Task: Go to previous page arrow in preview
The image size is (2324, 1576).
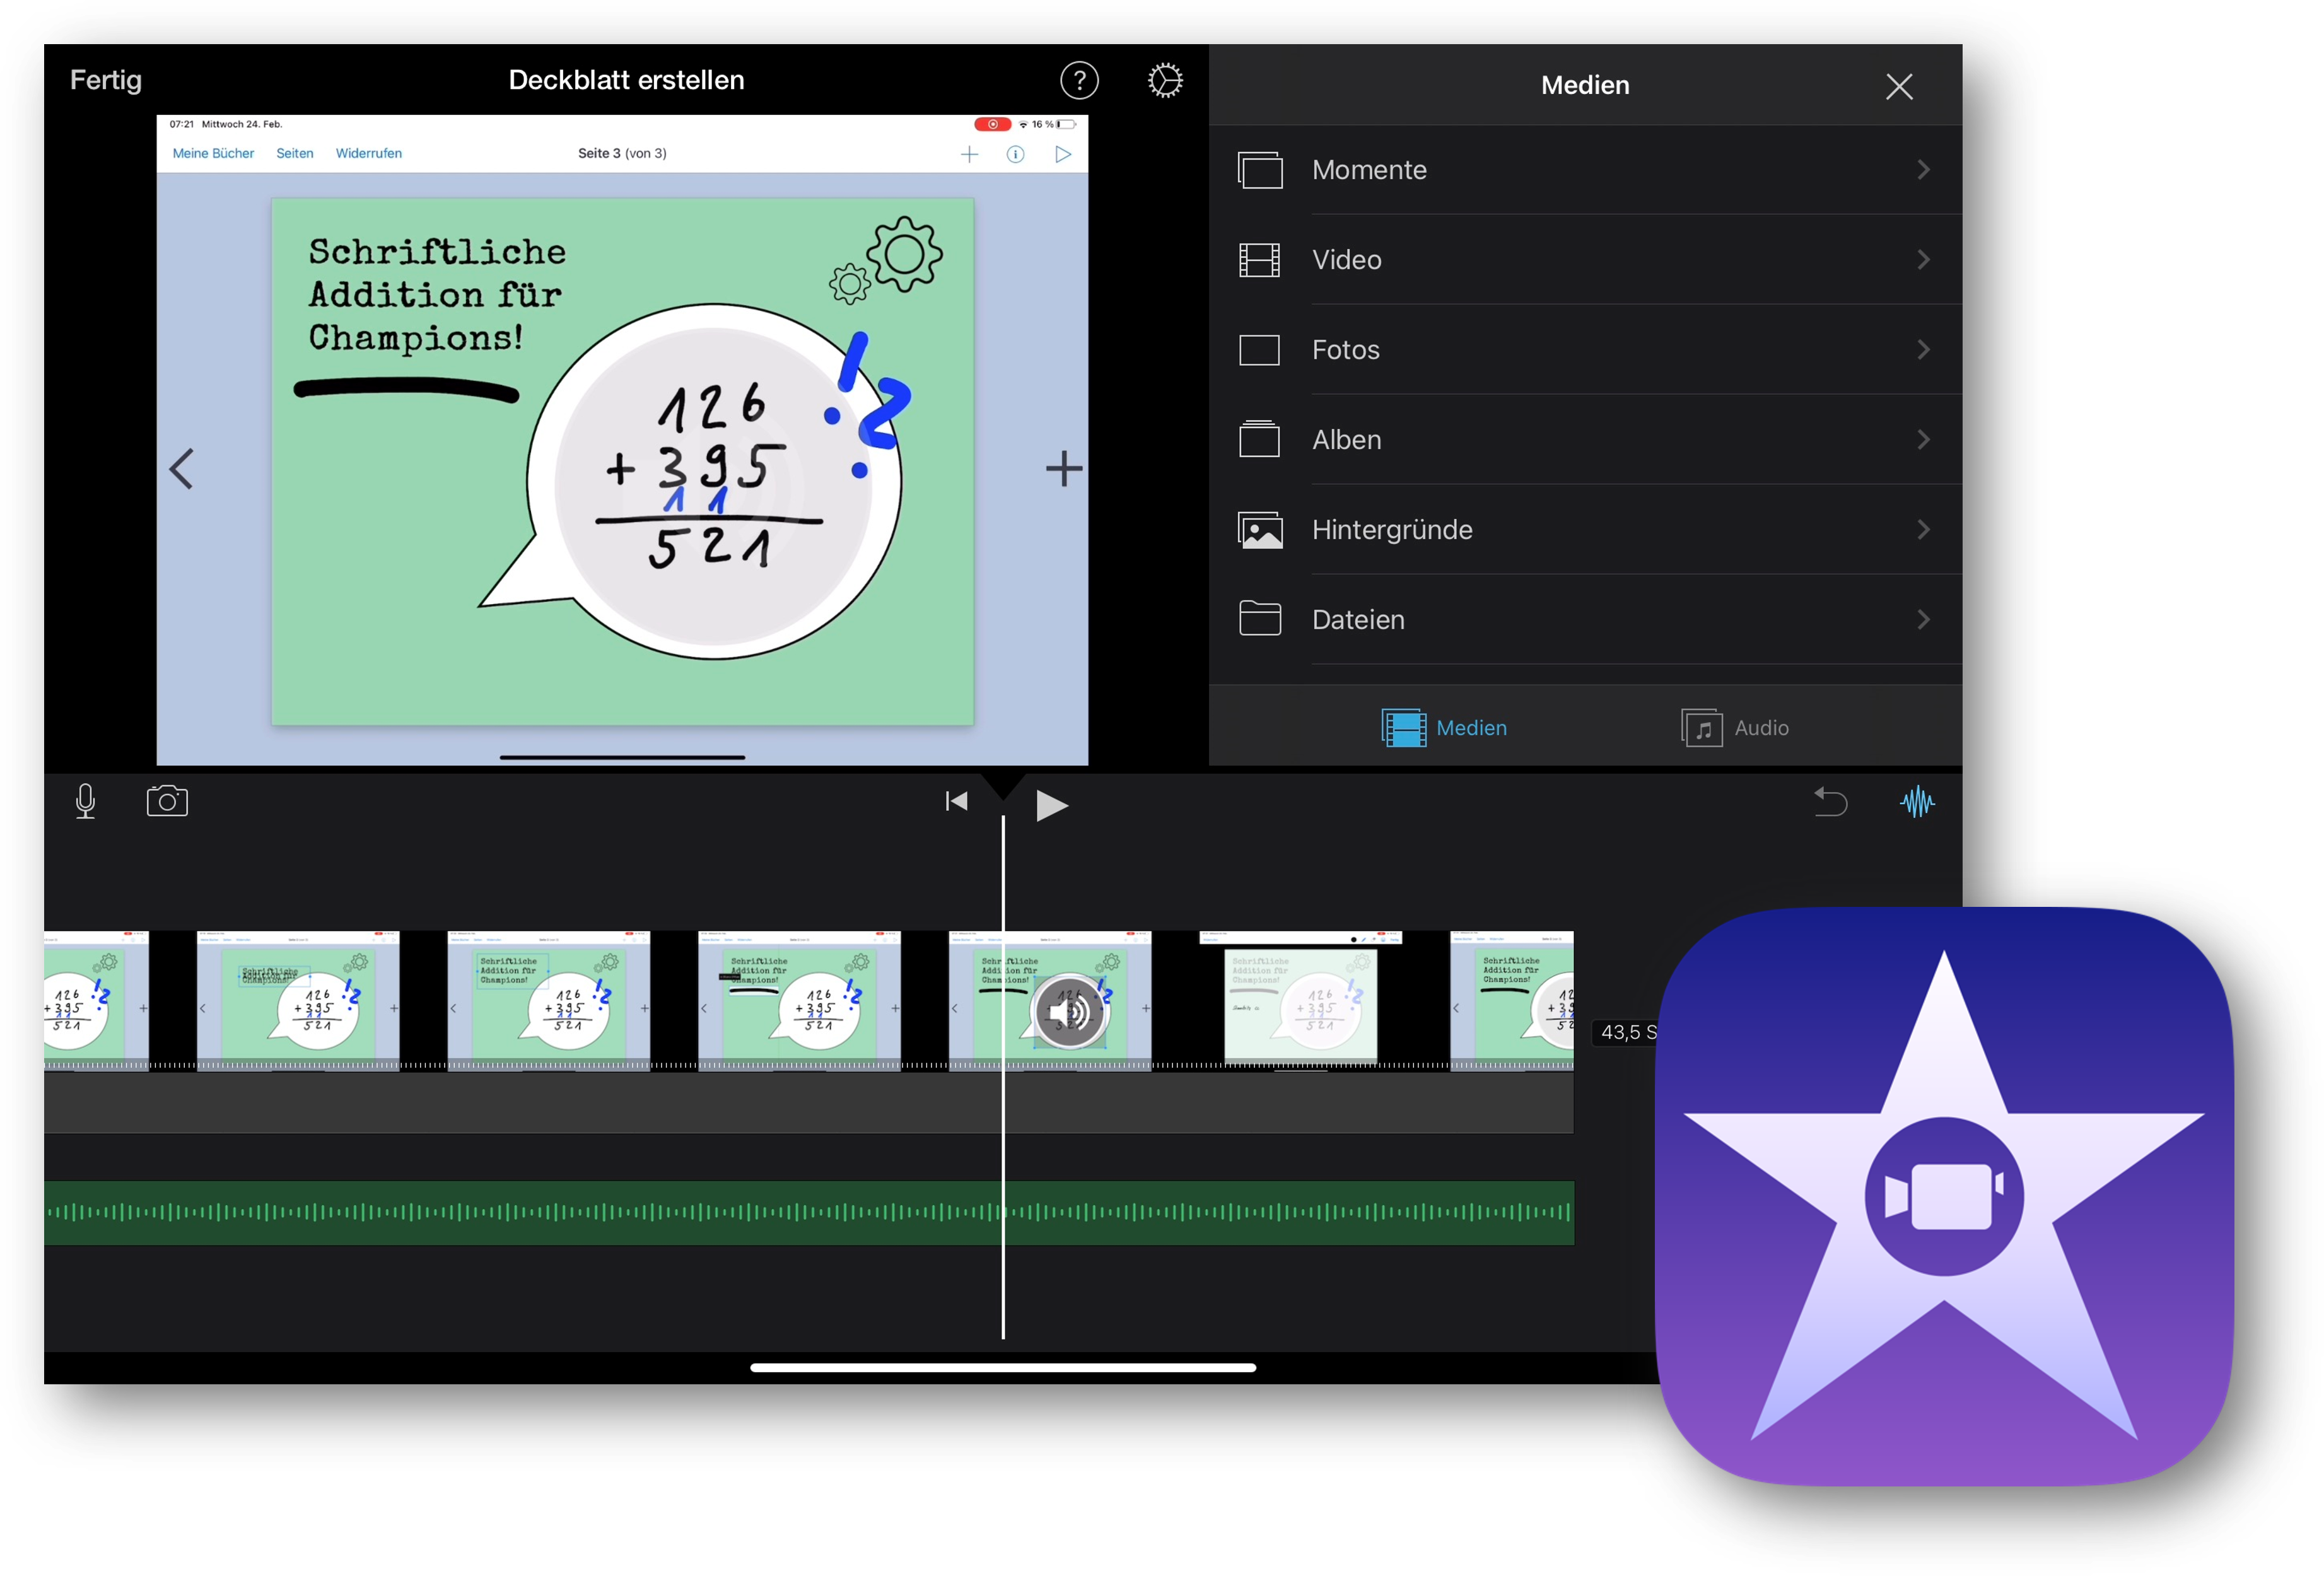Action: click(x=181, y=468)
